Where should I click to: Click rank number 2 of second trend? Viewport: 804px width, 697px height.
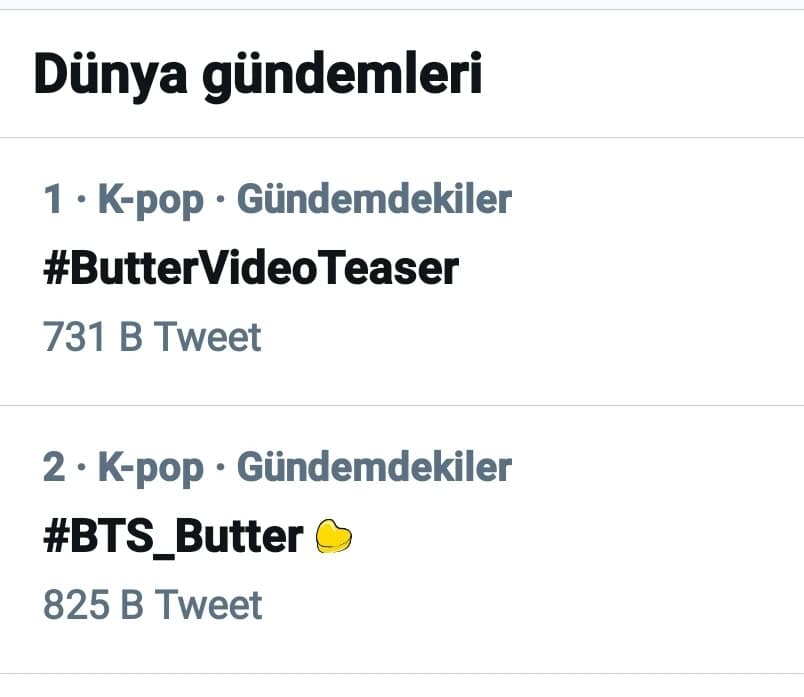coord(54,467)
